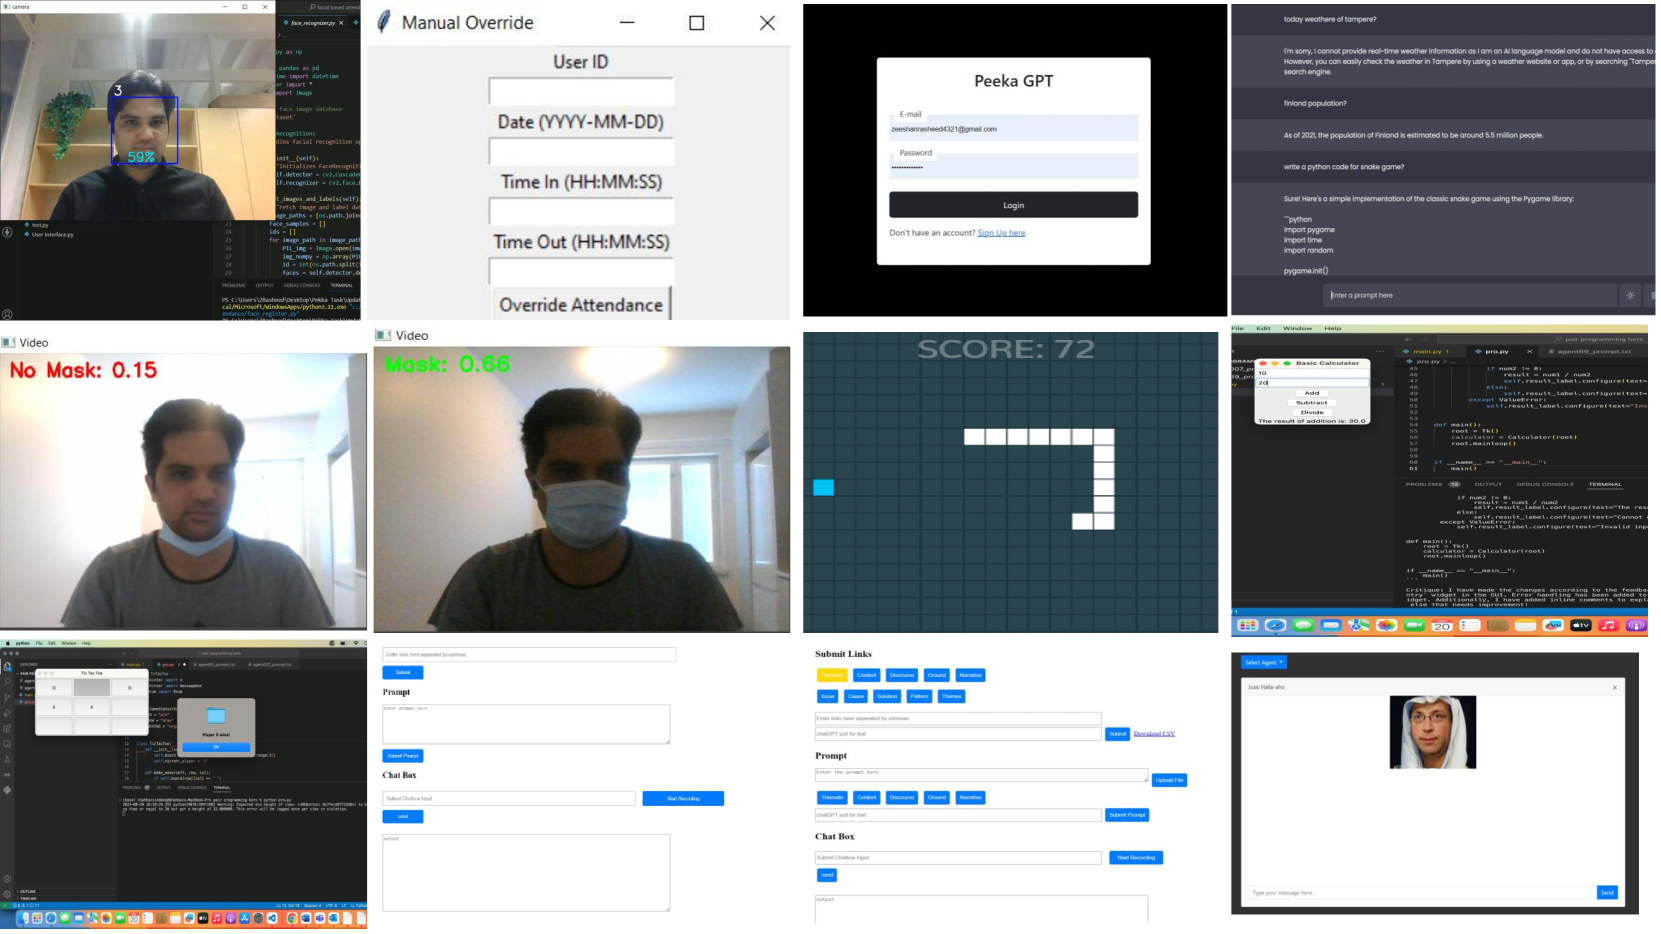Image resolution: width=1661 pixels, height=934 pixels.
Task: Show the PROBLEMS panel in Tic Tac Toe VS Code
Action: [x=133, y=788]
